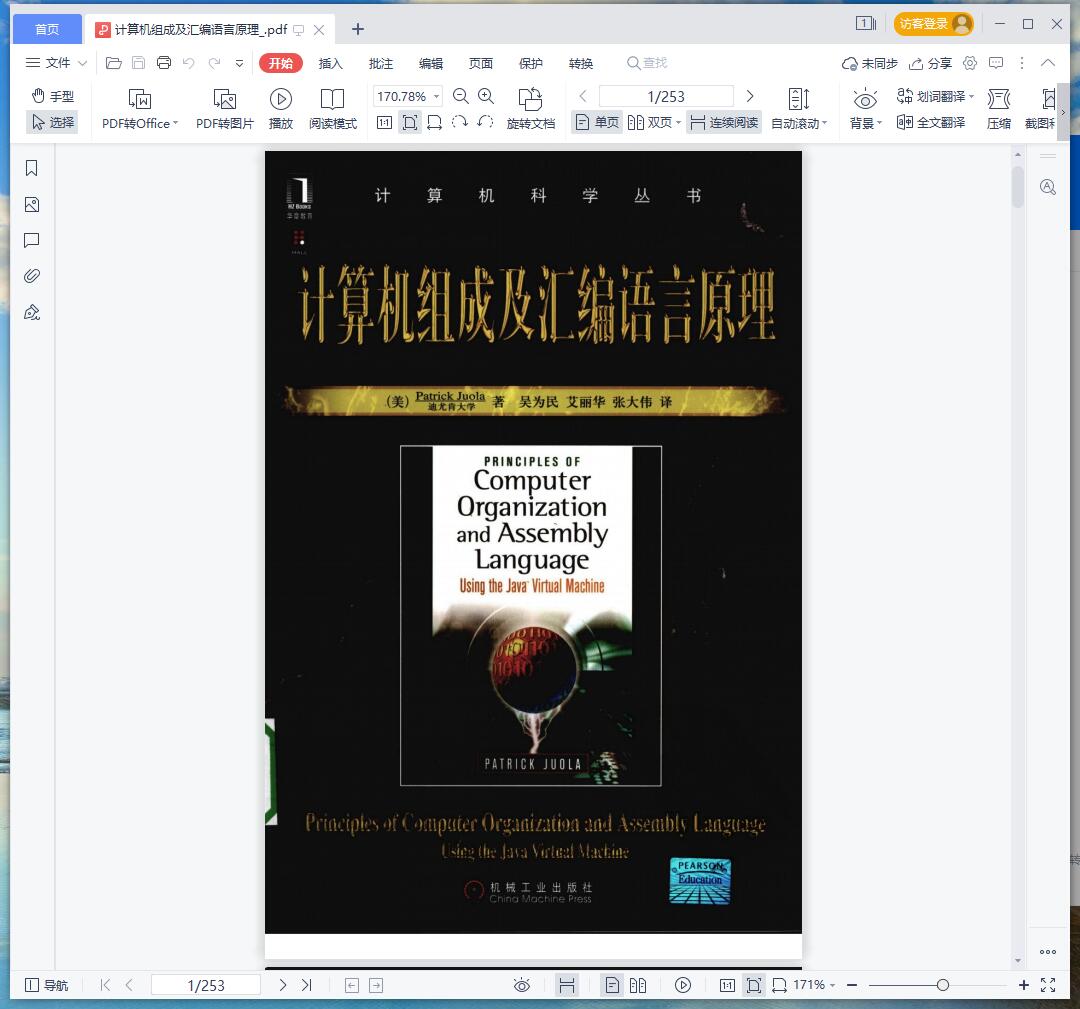Start the slideshow play button
1080x1009 pixels.
click(280, 109)
